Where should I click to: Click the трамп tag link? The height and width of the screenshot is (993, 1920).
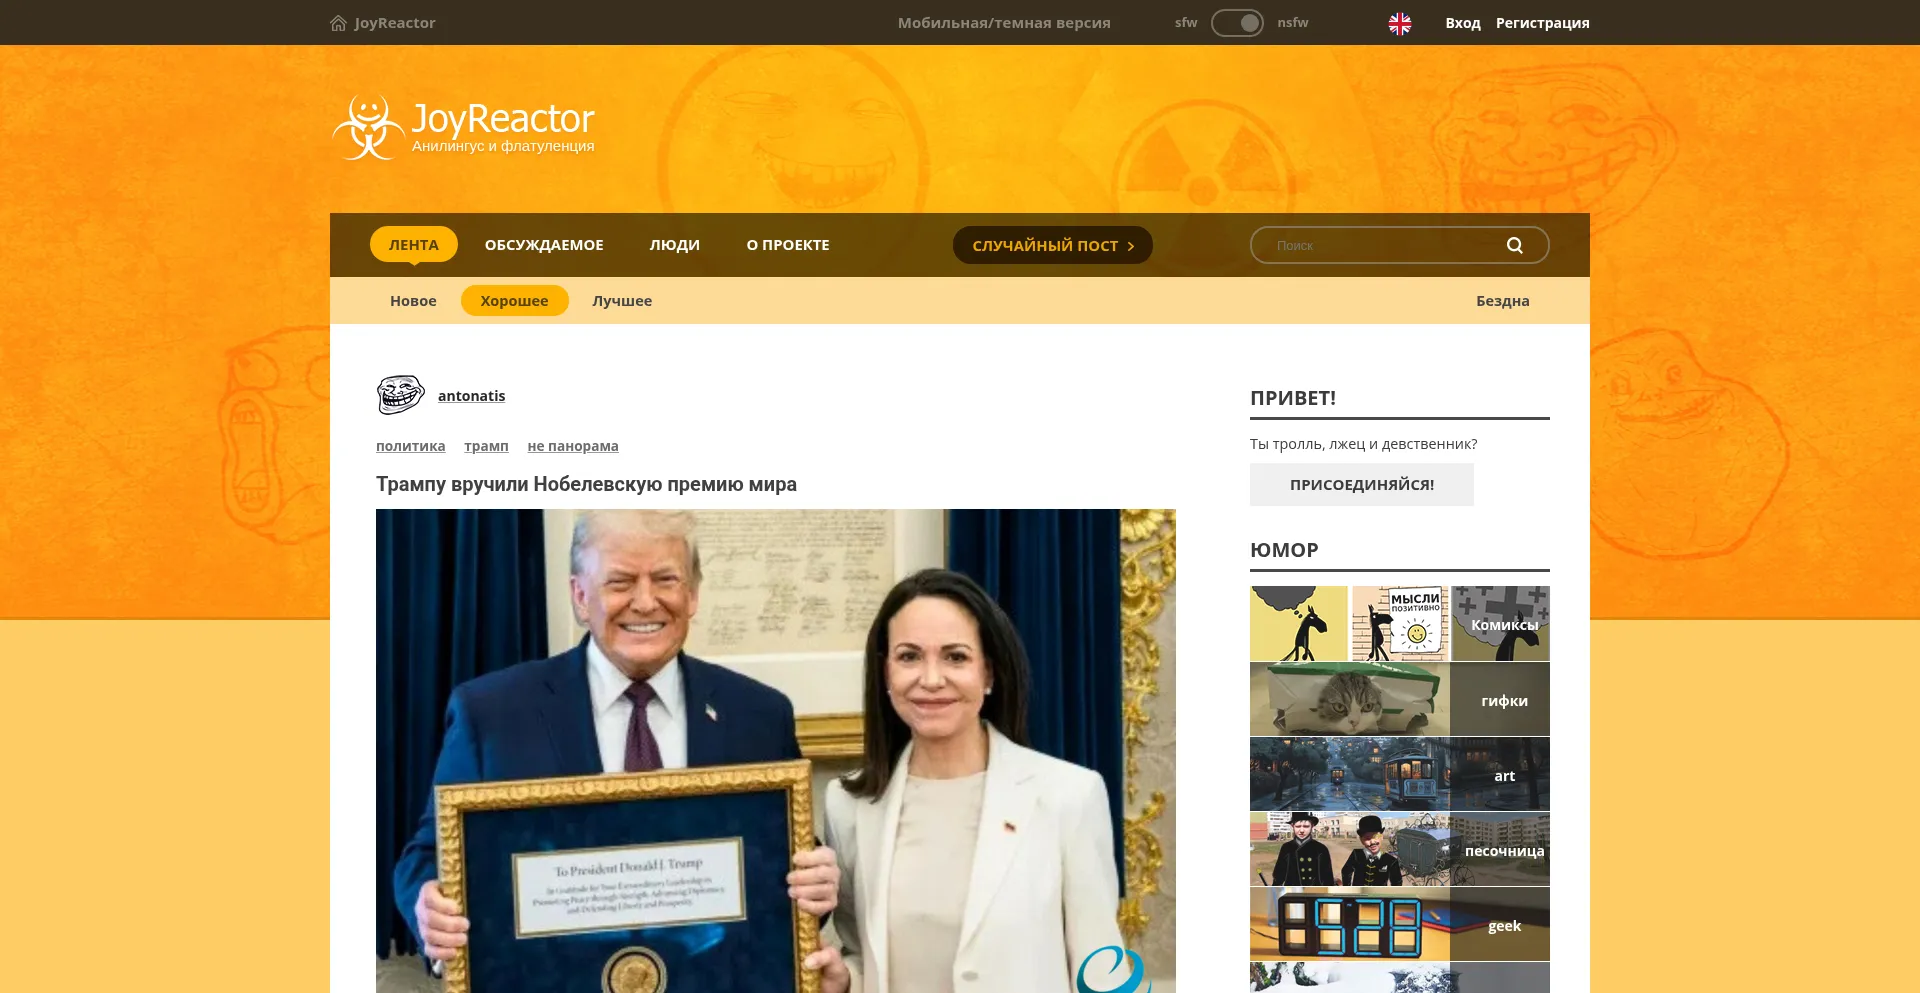coord(486,446)
